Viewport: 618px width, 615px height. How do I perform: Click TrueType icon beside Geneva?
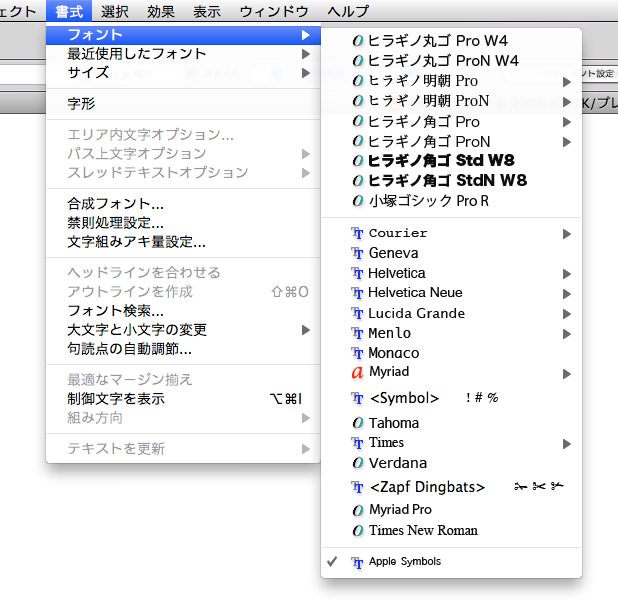point(357,253)
